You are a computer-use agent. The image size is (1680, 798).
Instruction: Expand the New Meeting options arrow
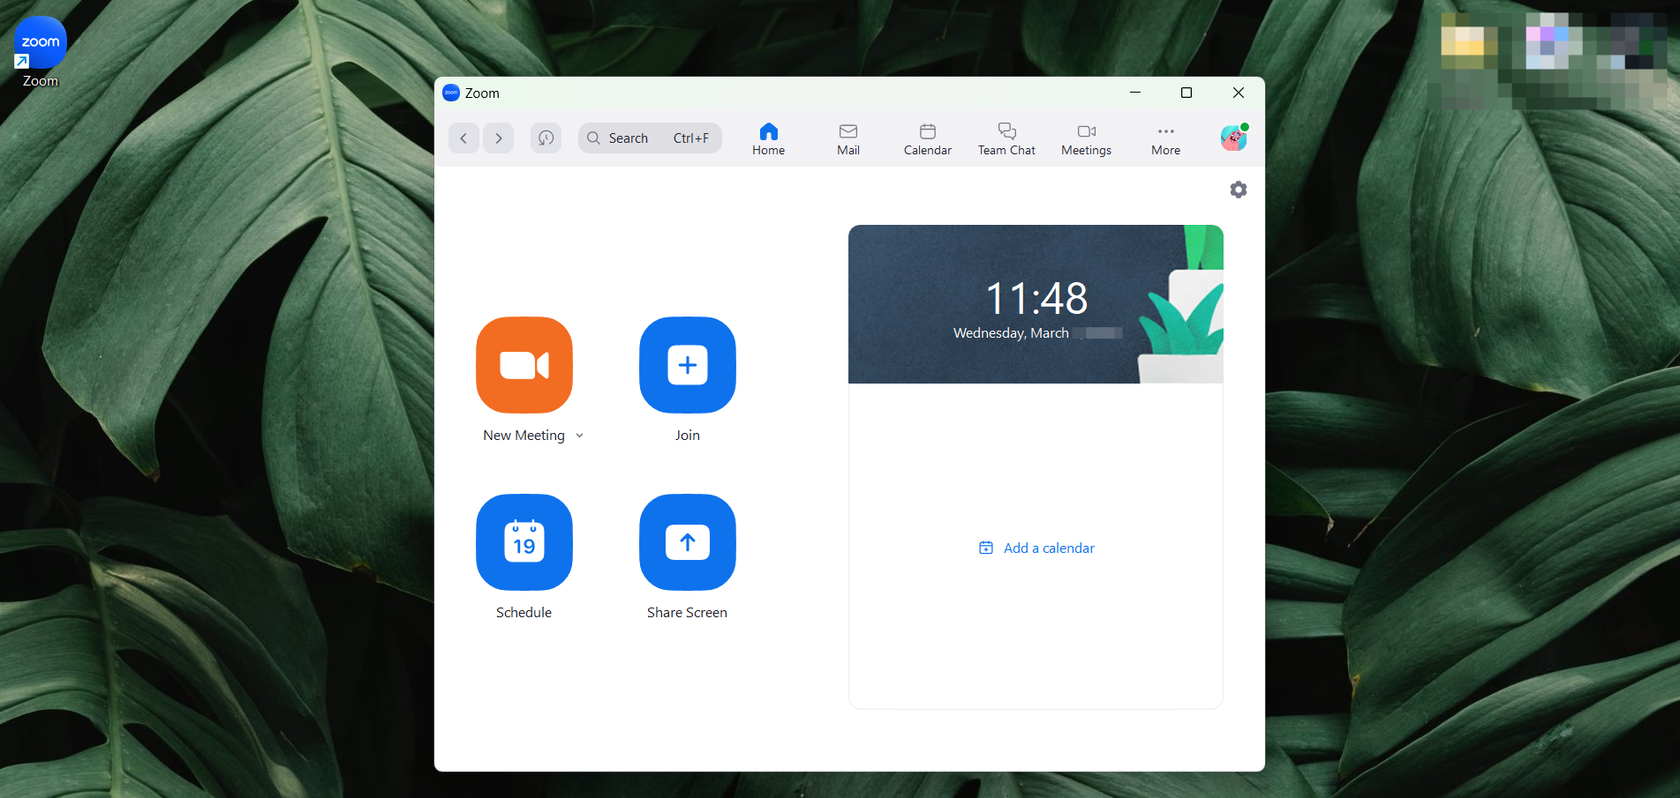[x=580, y=436]
